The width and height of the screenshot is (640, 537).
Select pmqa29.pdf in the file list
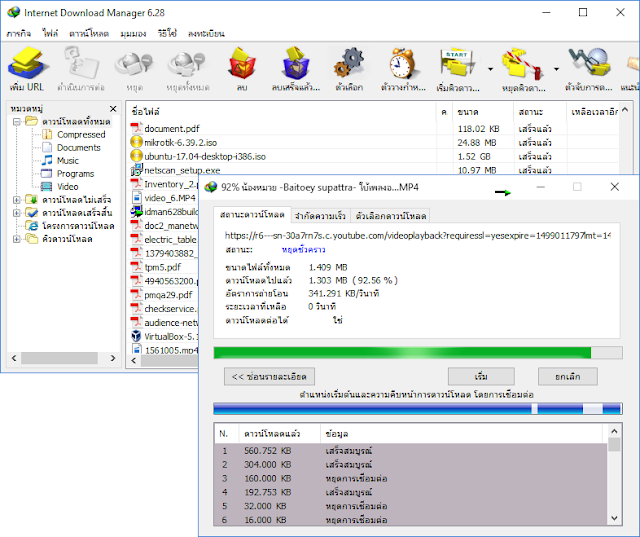point(168,295)
